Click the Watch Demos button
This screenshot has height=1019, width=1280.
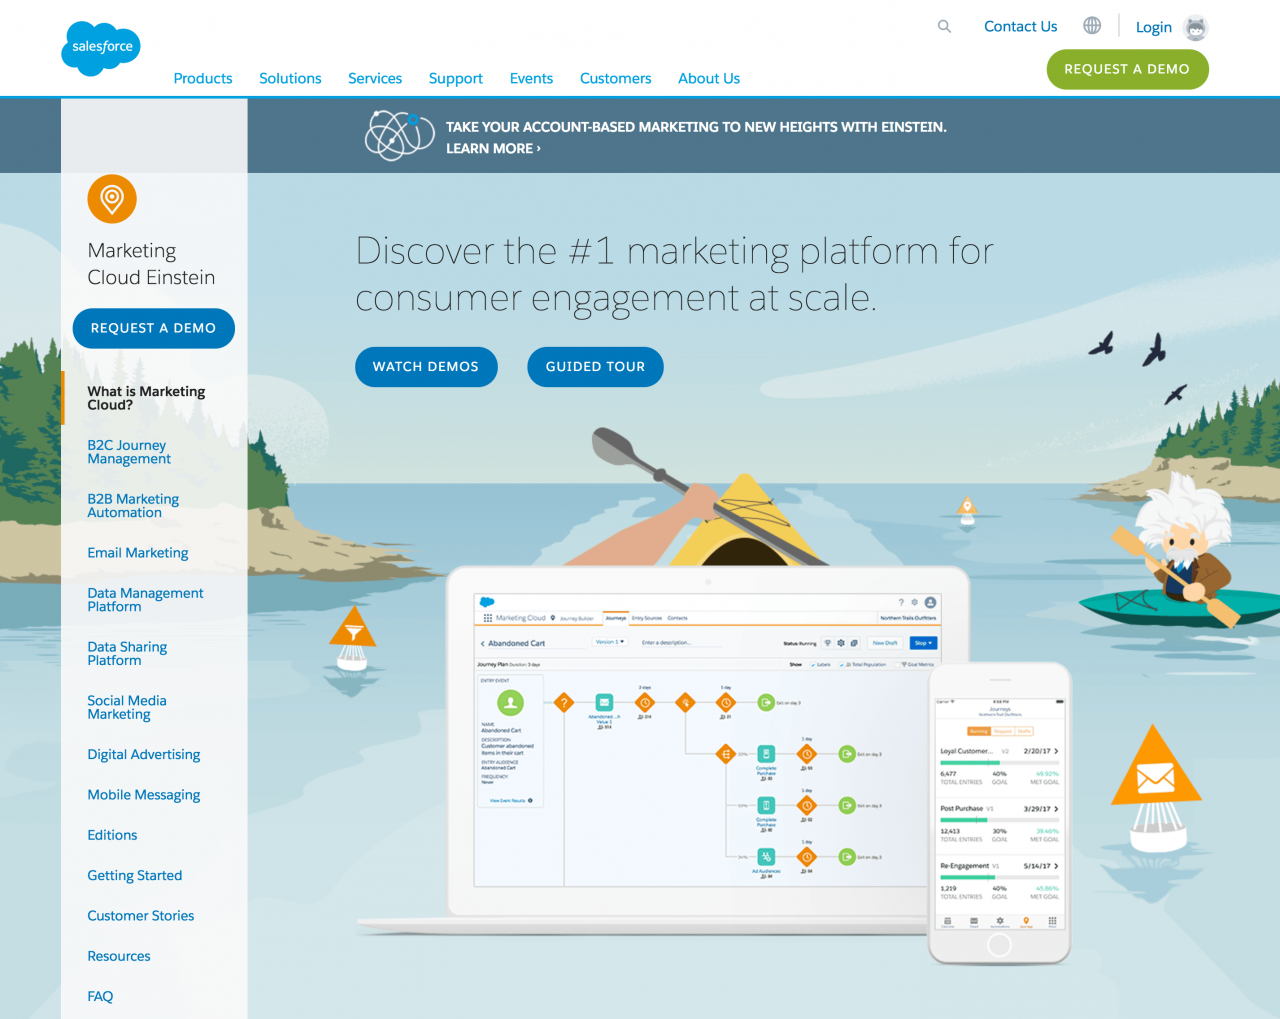coord(426,367)
